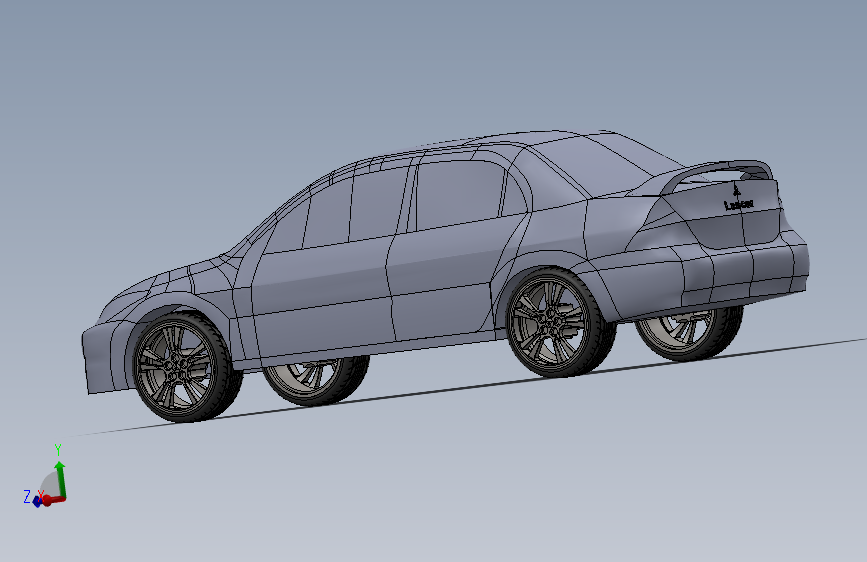Select the trunk lid face below the badge
This screenshot has width=867, height=562.
pos(735,228)
